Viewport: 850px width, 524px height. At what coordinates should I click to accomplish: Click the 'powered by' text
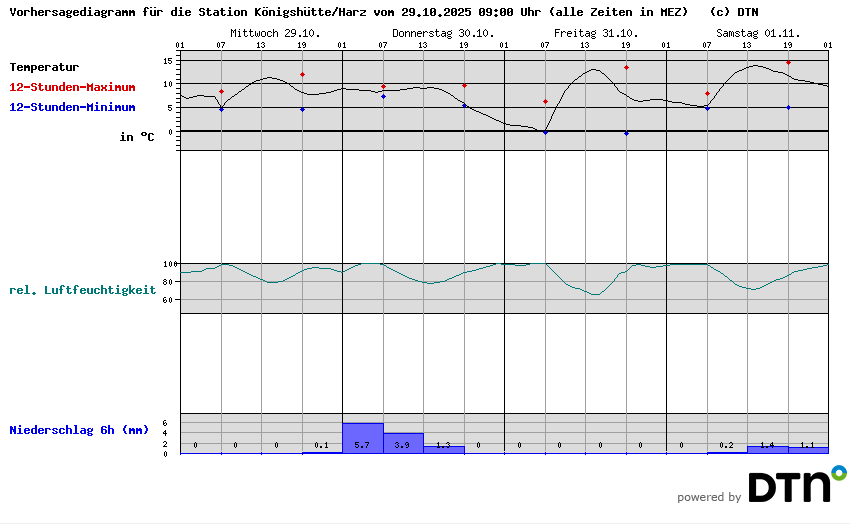(709, 497)
